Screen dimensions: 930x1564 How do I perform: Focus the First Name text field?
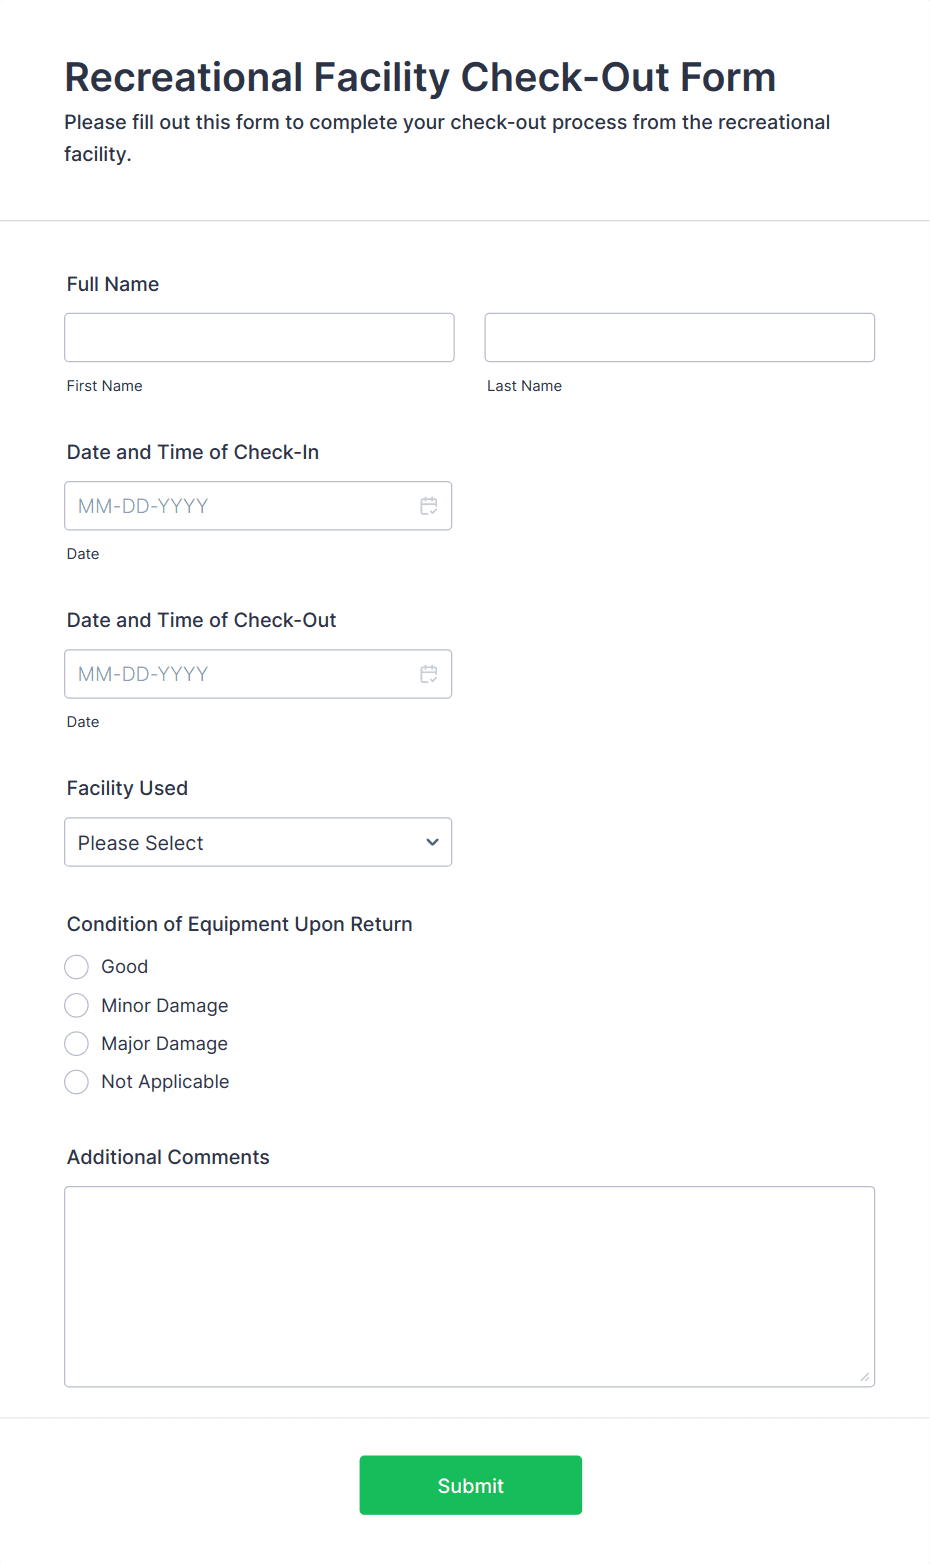(x=259, y=338)
